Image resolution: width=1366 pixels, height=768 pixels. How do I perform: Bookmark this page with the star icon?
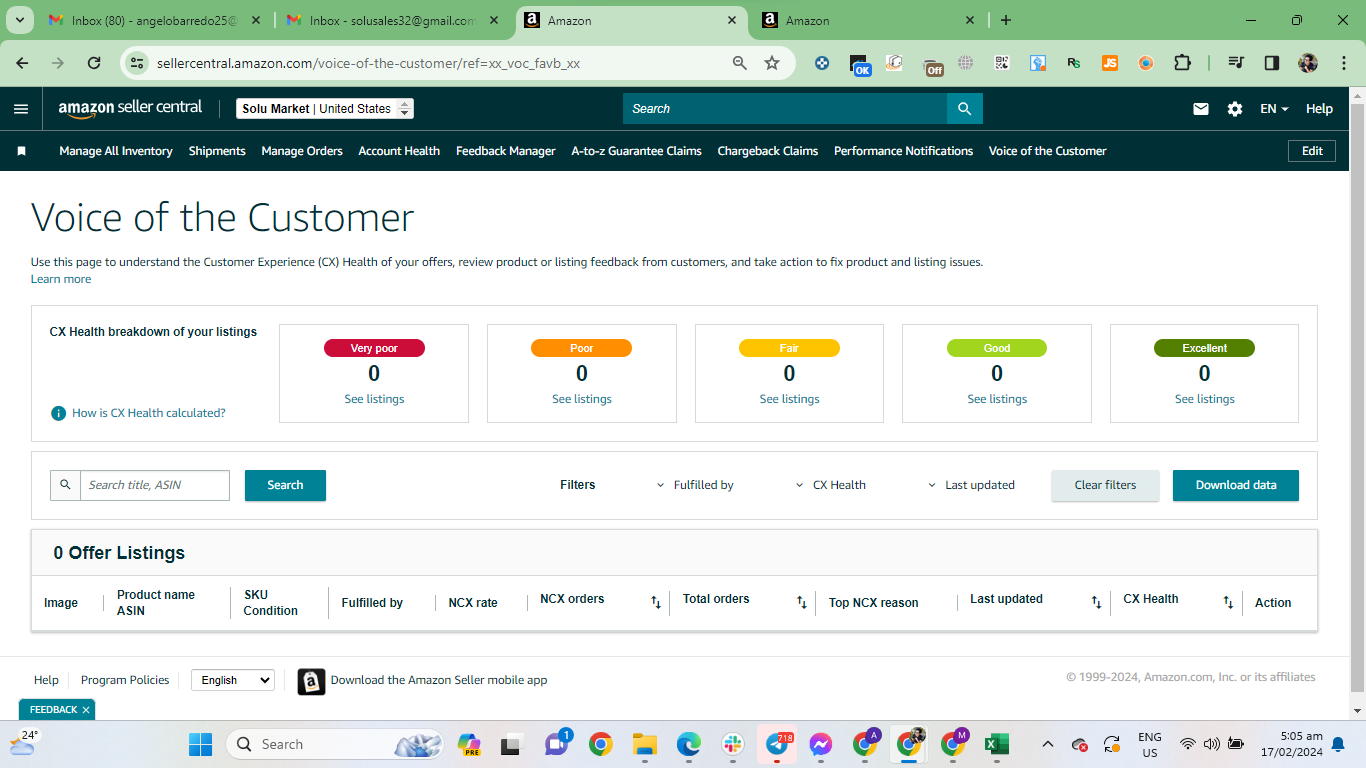click(x=772, y=63)
